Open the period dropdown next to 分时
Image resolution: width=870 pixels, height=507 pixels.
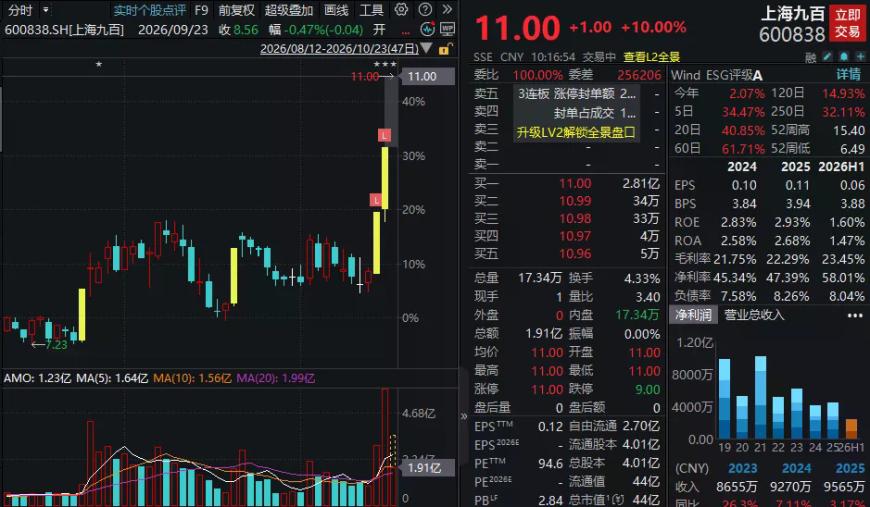coord(46,10)
